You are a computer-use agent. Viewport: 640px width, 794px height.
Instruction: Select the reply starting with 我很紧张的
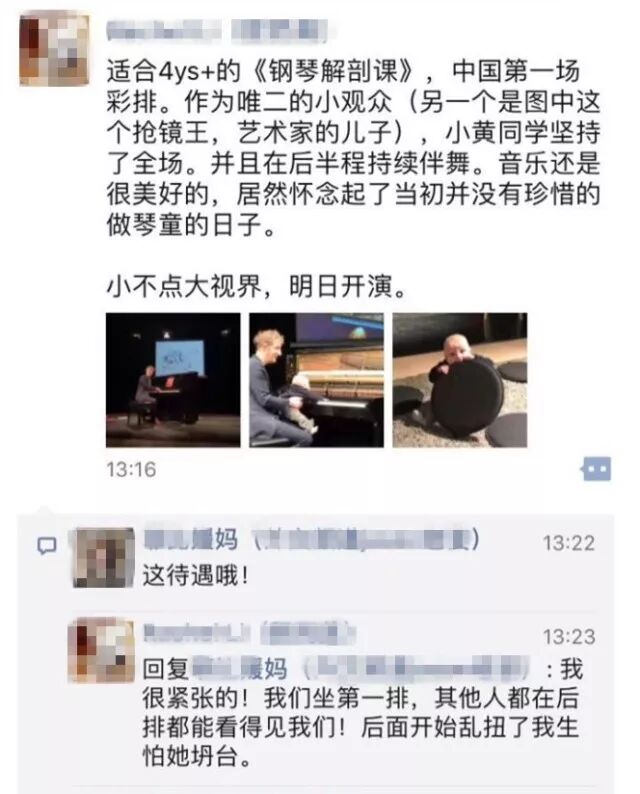pyautogui.click(x=361, y=713)
